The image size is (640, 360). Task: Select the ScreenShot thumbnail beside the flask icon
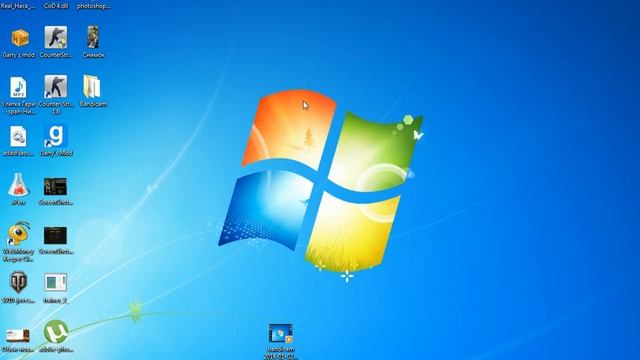pyautogui.click(x=56, y=187)
